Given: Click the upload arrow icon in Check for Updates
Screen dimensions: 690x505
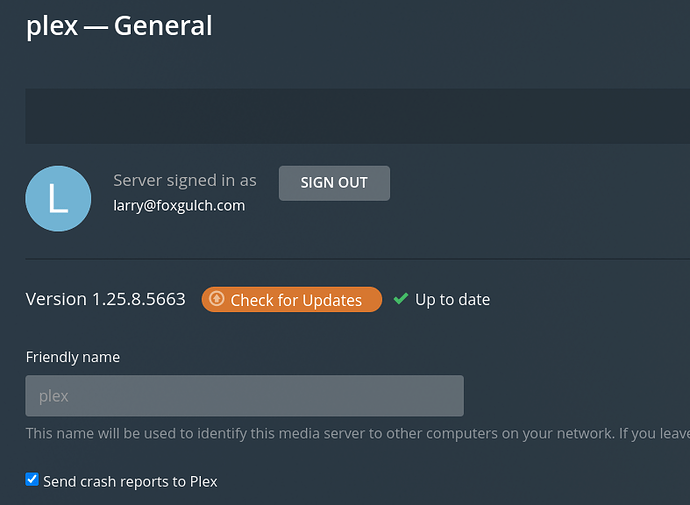Looking at the screenshot, I should [x=217, y=299].
